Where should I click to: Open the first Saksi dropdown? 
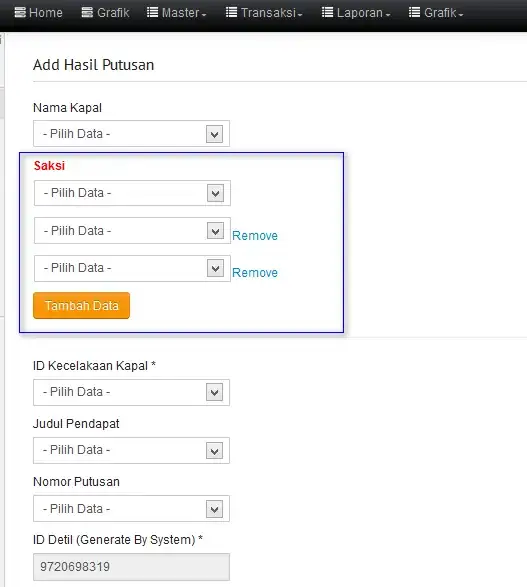coord(132,193)
